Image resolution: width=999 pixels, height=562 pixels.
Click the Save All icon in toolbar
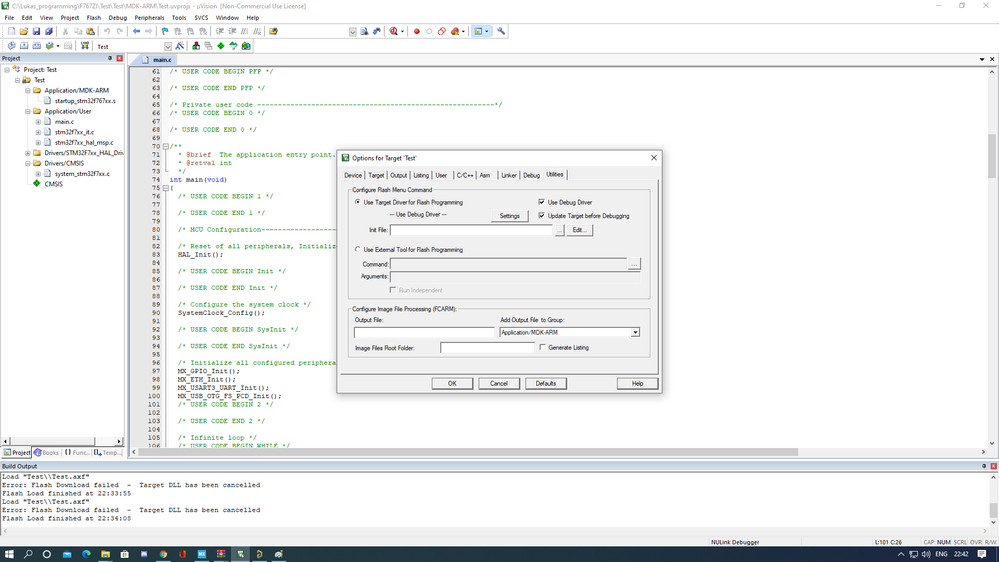coord(48,31)
